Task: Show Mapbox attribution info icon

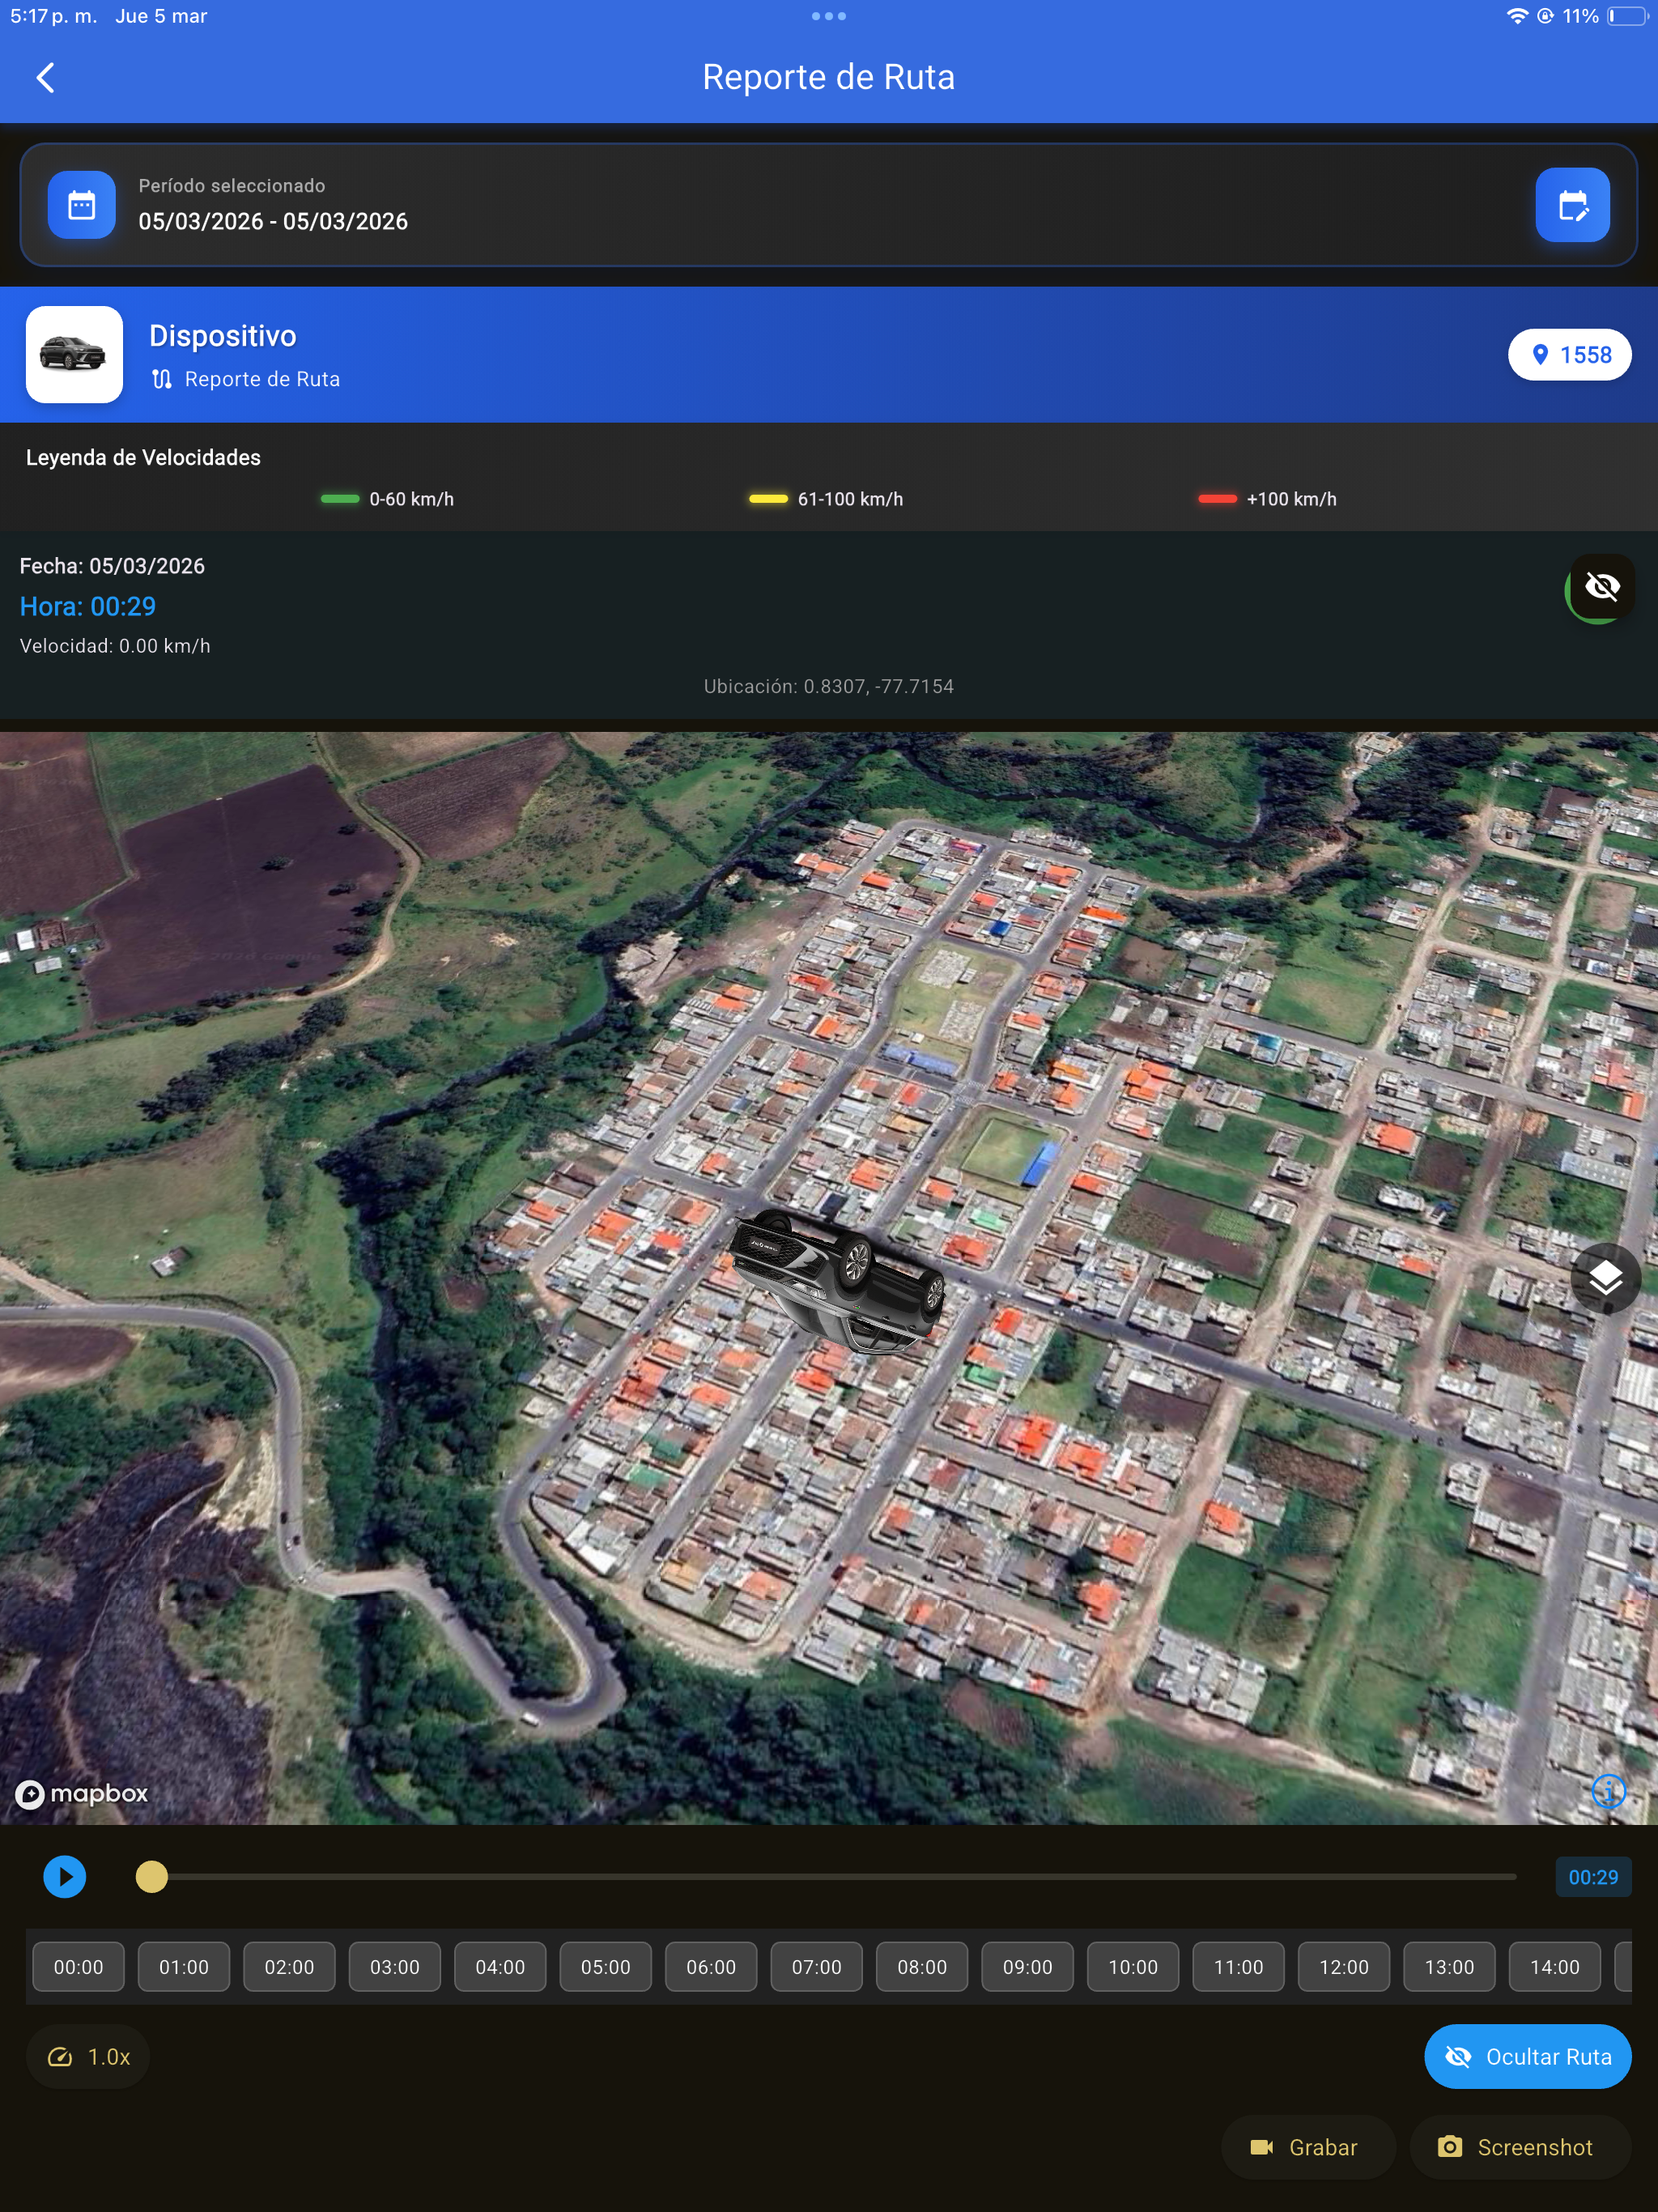Action: tap(1608, 1790)
